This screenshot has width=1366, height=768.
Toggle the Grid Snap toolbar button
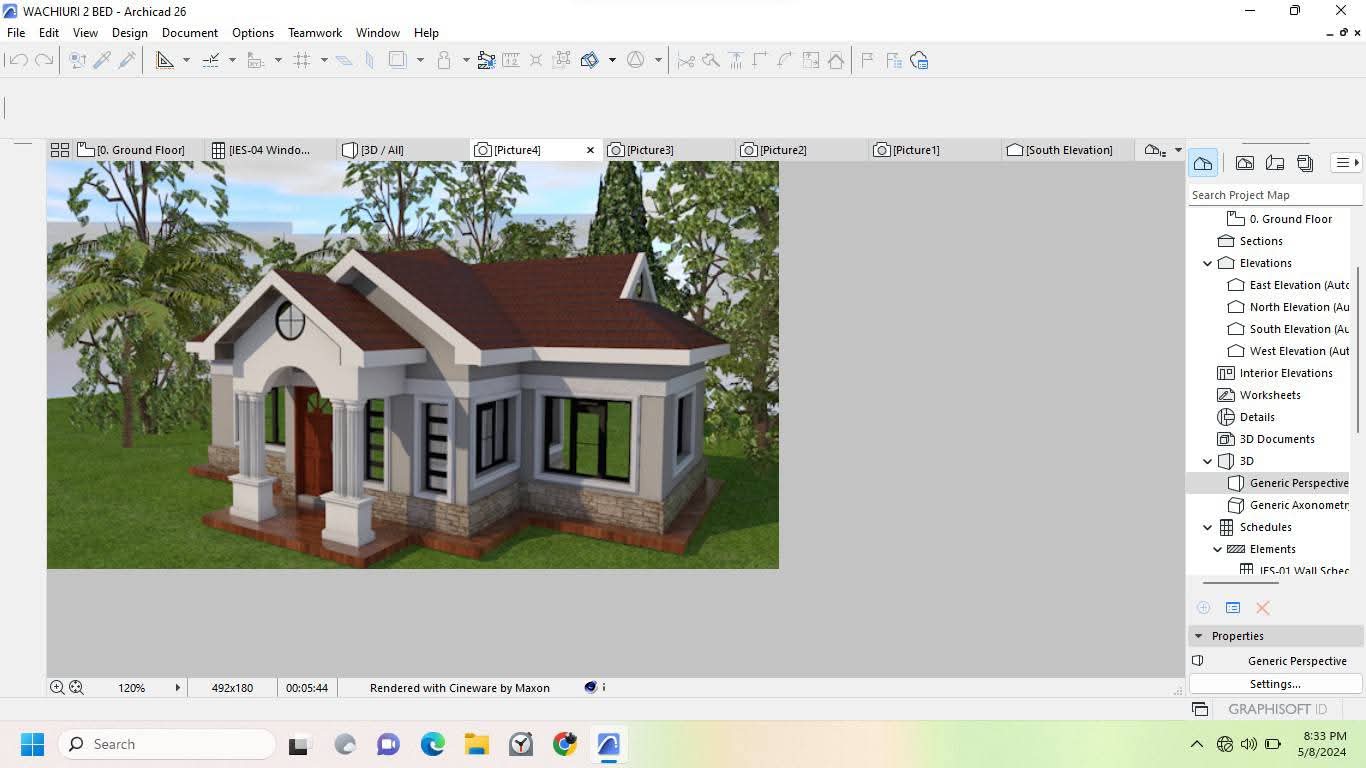tap(303, 61)
